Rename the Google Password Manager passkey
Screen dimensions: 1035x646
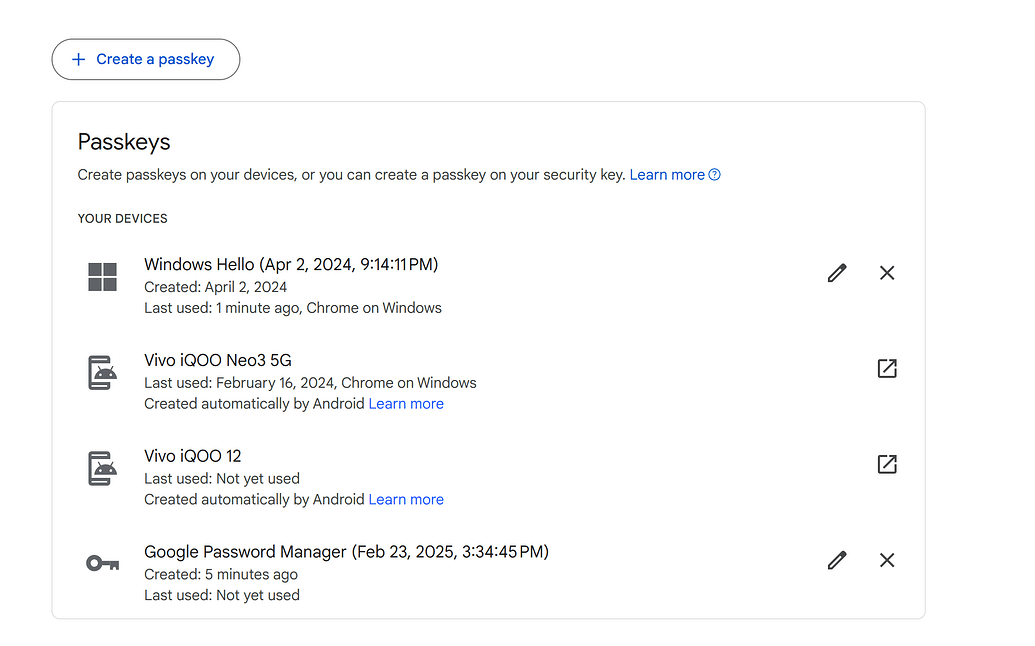tap(837, 560)
